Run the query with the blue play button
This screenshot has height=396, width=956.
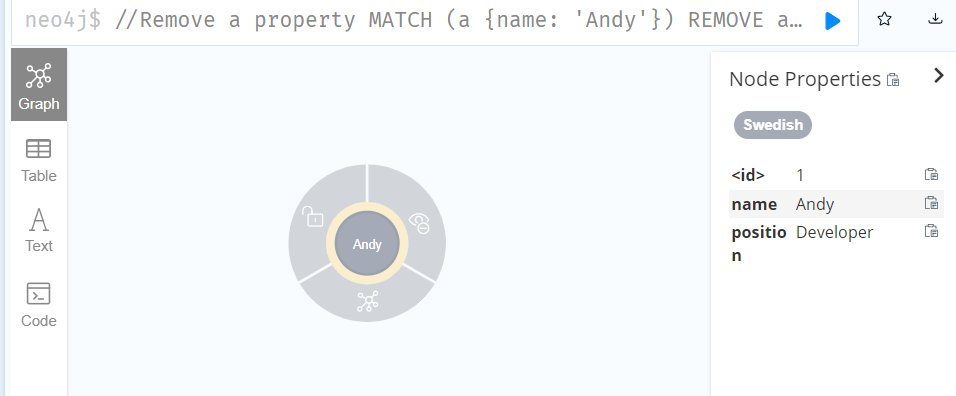832,21
